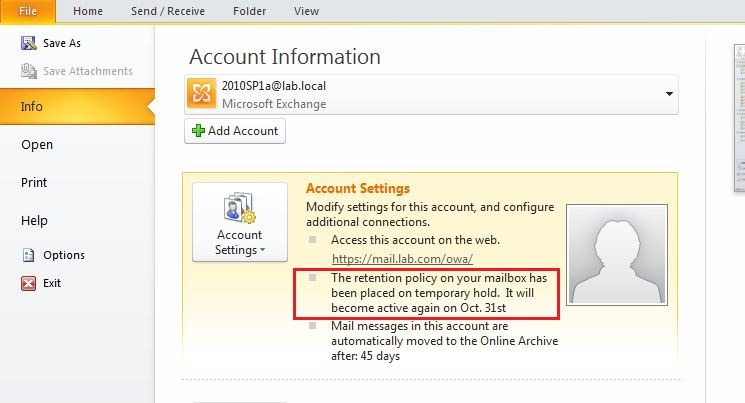Select the 2010SP1a@lab.local account box
Image resolution: width=745 pixels, height=403 pixels.
pos(431,94)
